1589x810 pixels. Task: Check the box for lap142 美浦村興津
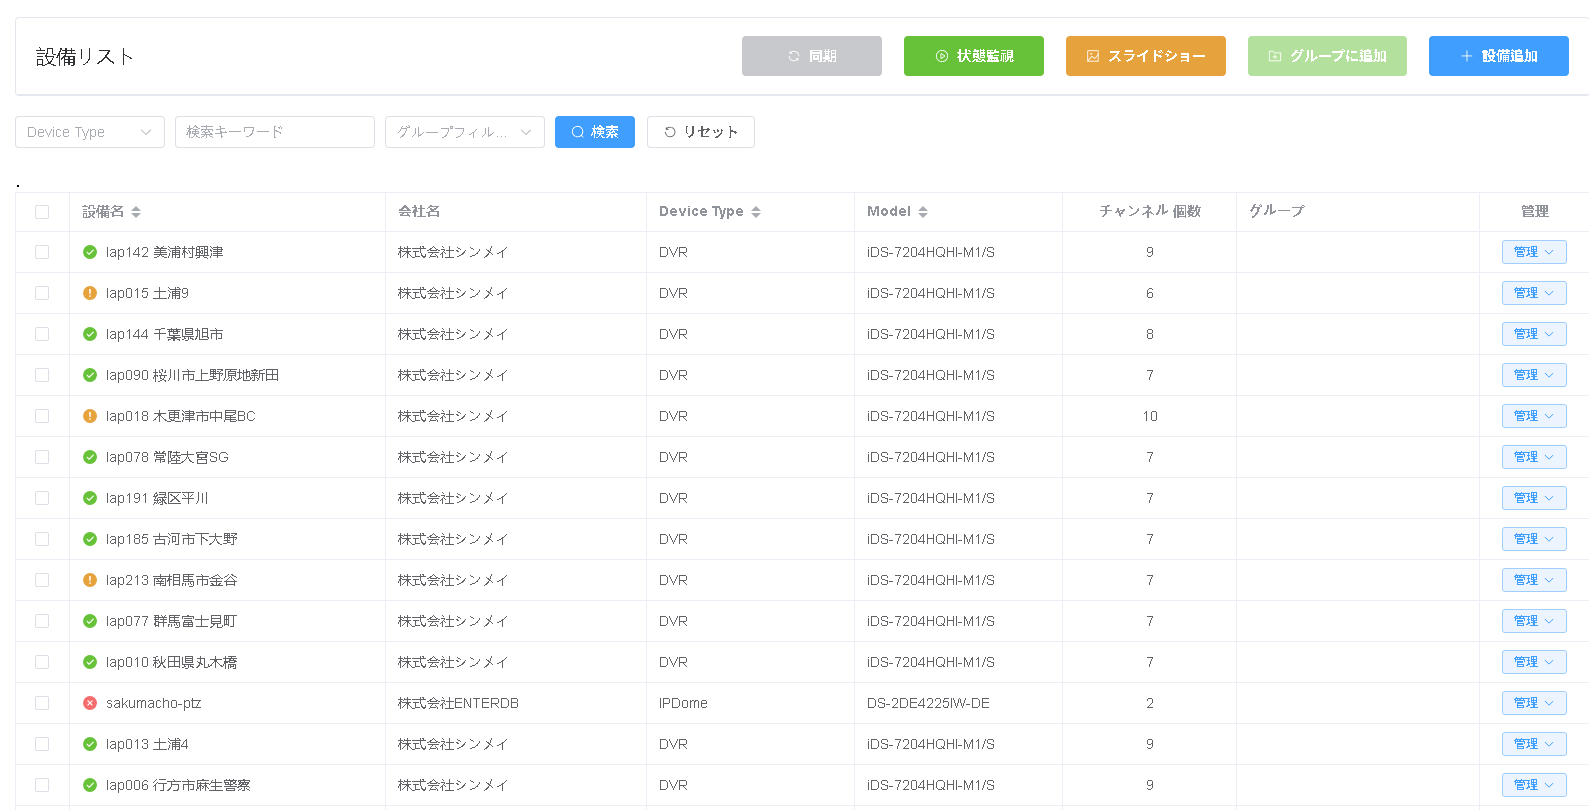(x=42, y=252)
